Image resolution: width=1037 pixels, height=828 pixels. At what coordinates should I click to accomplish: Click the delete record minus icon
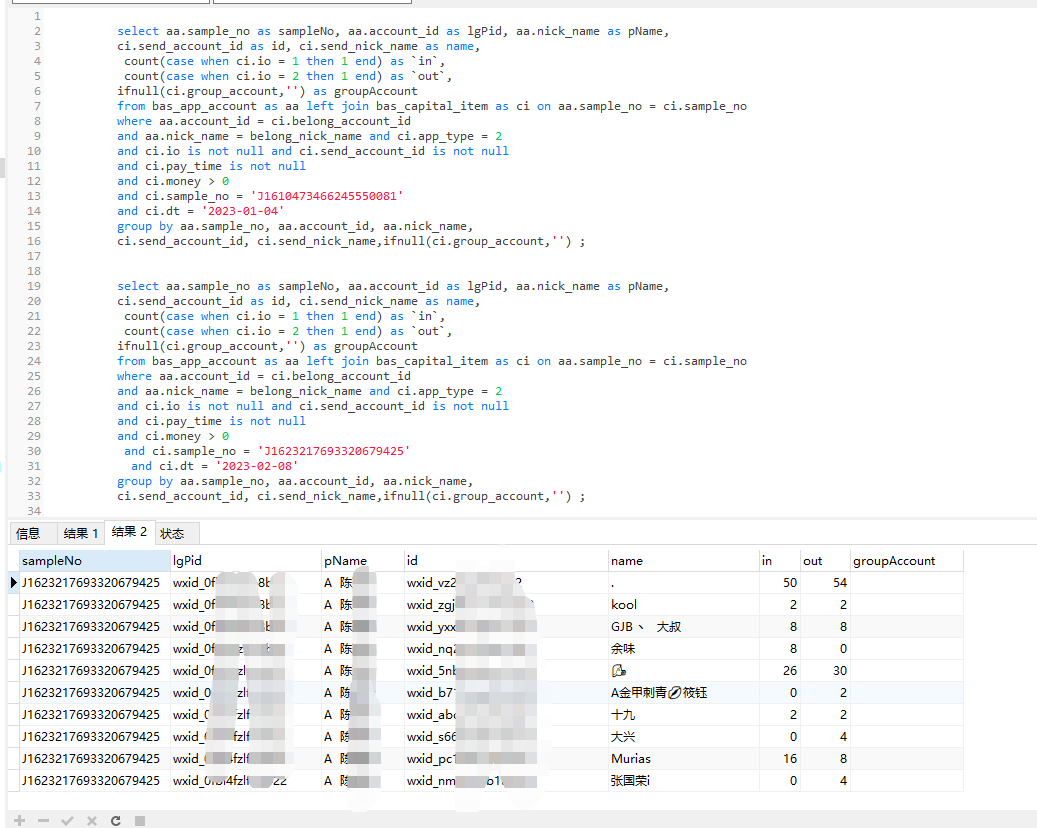[x=43, y=820]
